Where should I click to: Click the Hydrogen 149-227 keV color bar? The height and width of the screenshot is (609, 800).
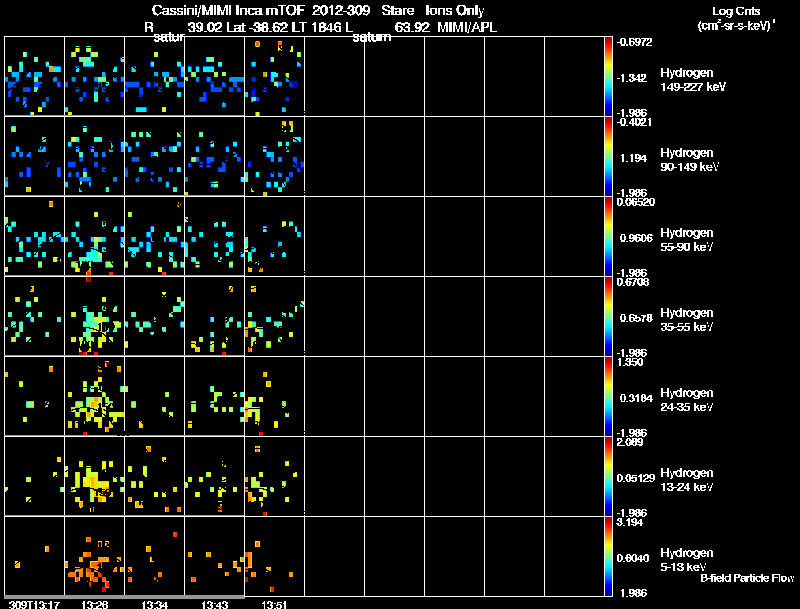click(608, 76)
